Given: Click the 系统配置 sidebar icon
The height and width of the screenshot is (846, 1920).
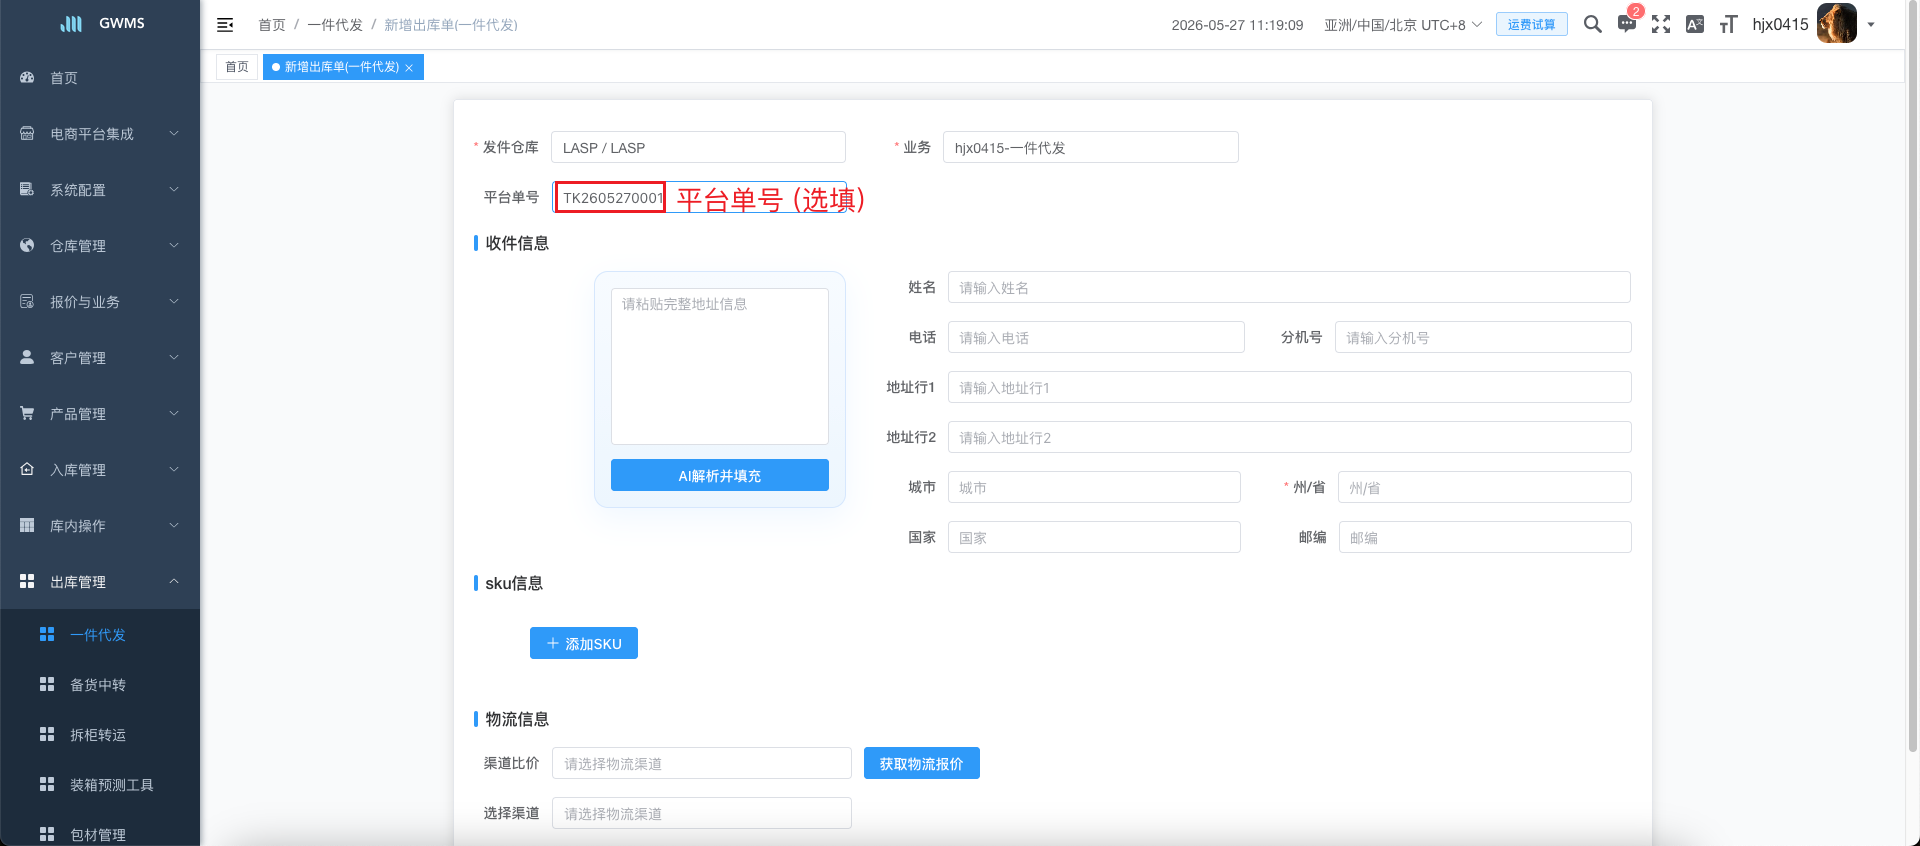Looking at the screenshot, I should coord(27,189).
